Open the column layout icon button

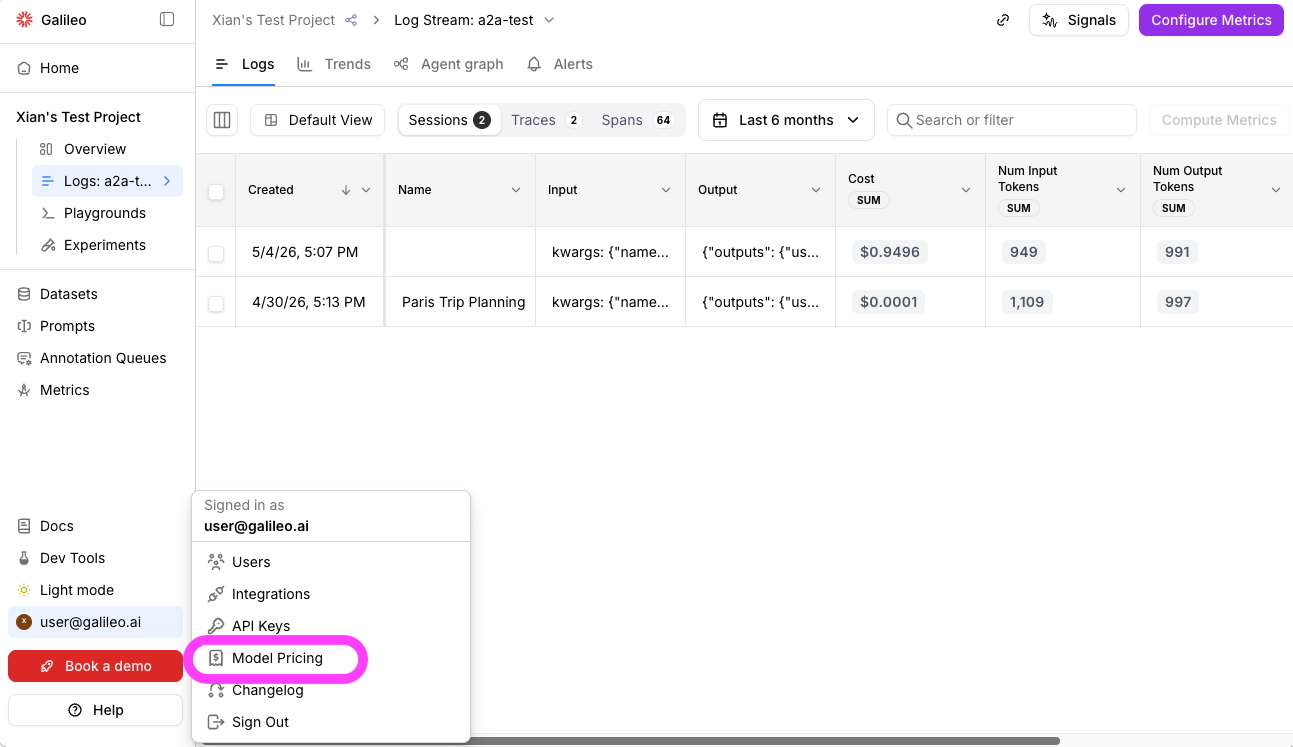[222, 120]
